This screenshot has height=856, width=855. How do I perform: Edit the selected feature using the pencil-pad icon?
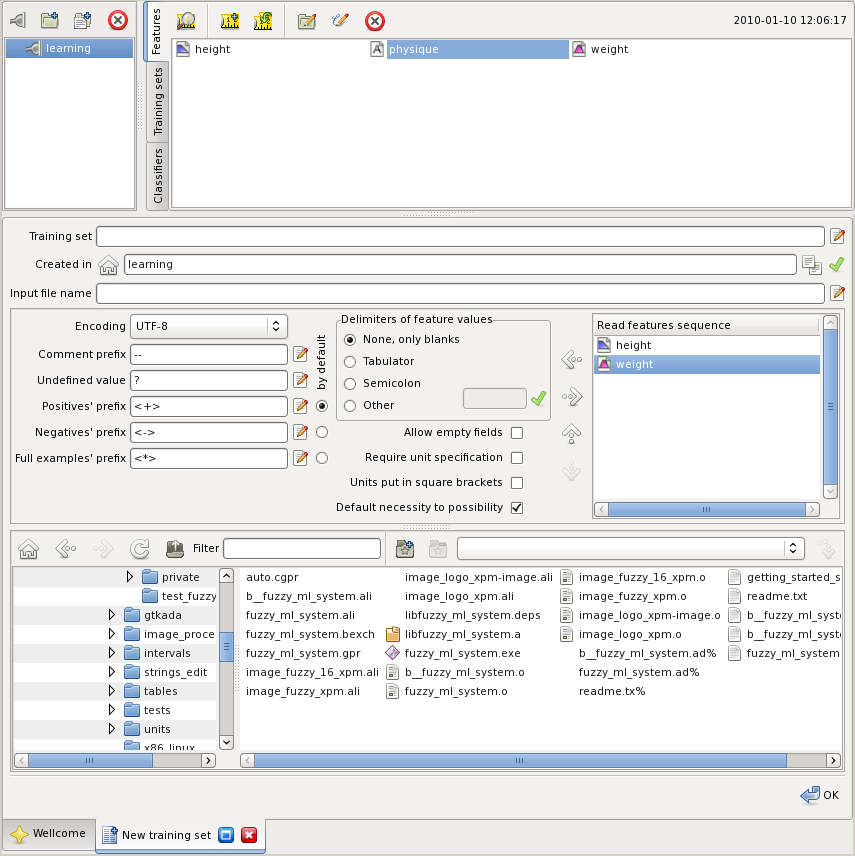[307, 20]
